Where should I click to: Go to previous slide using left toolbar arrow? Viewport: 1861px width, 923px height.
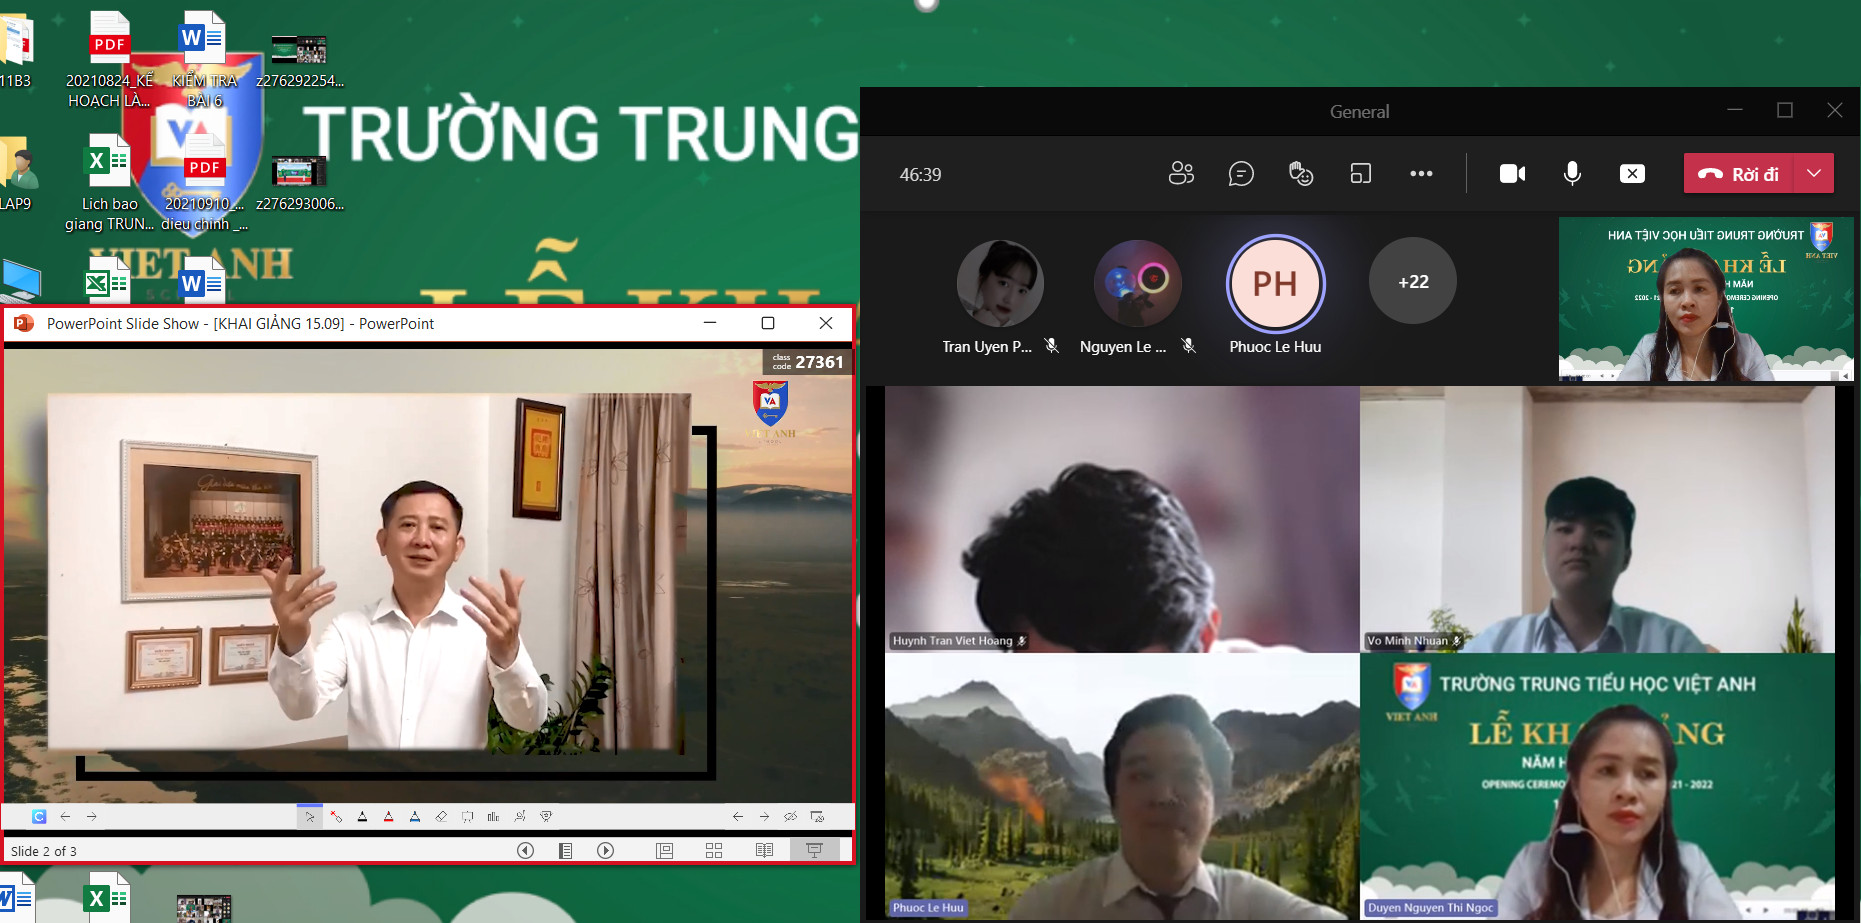[x=65, y=816]
